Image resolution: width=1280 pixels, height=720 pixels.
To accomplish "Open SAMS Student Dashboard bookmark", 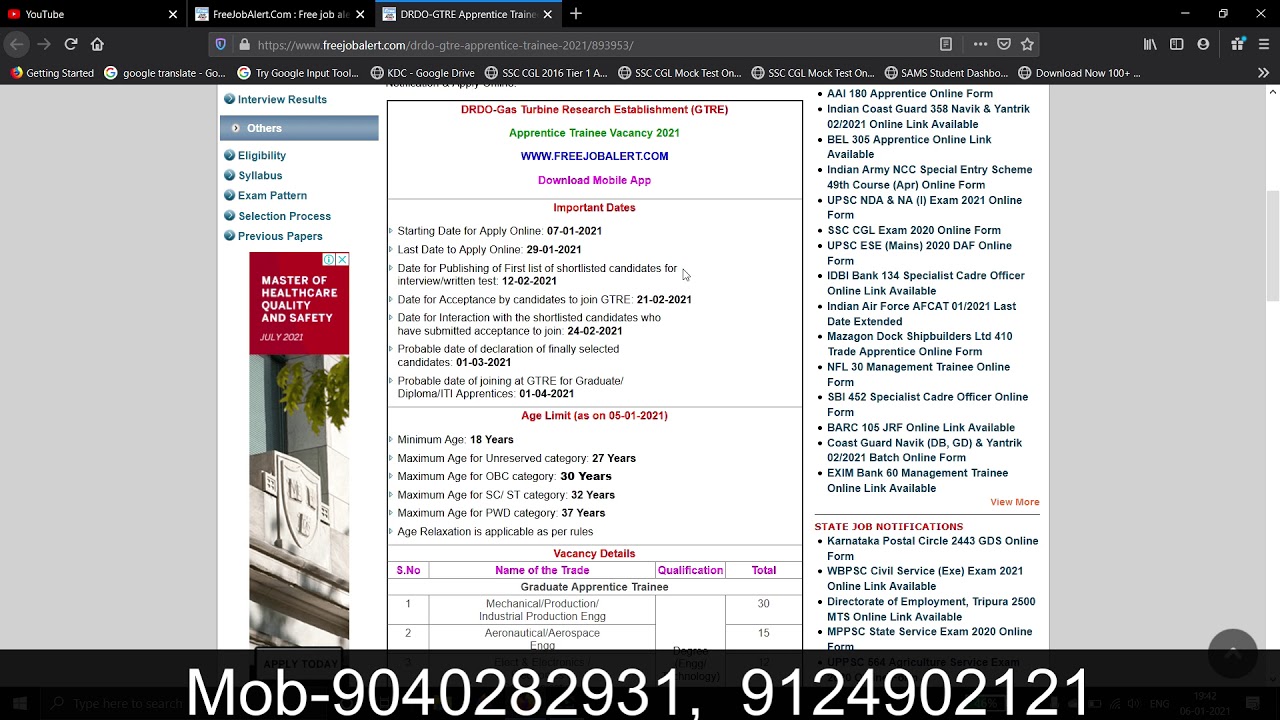I will 946,73.
